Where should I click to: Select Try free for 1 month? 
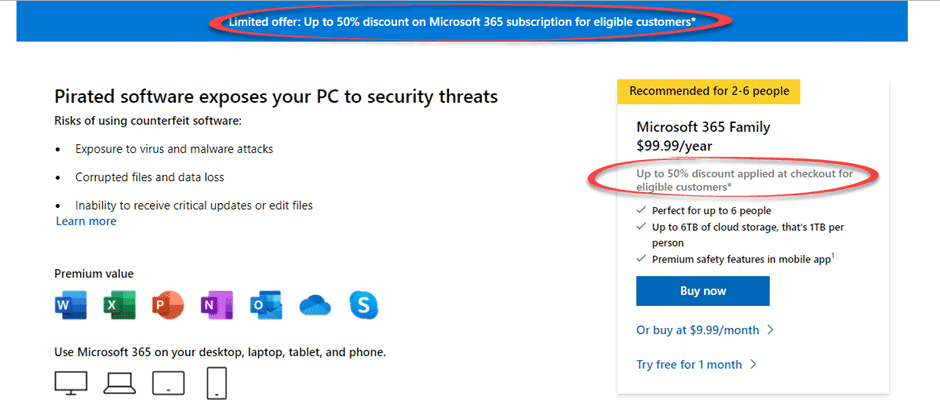tap(696, 365)
